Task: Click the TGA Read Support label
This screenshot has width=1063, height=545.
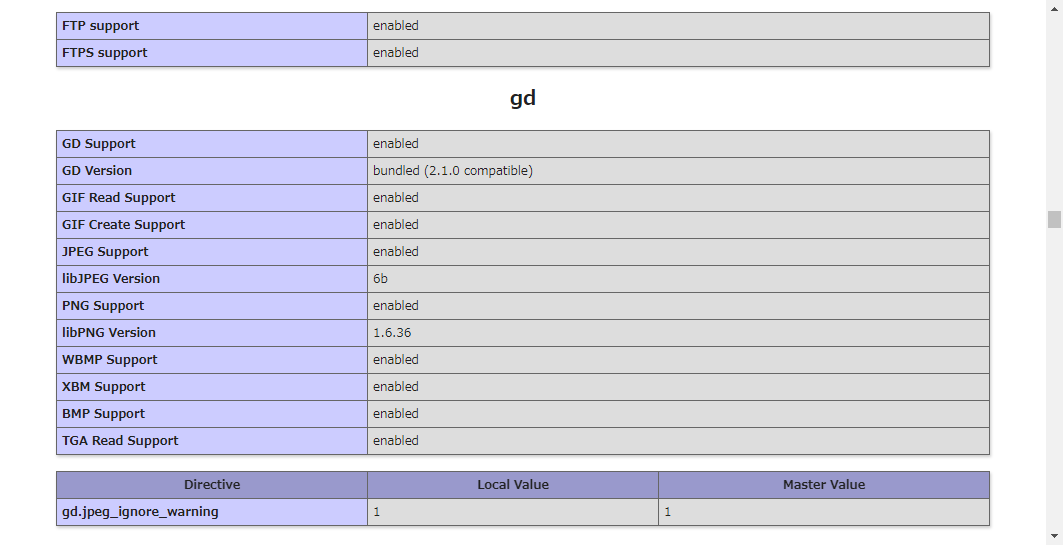Action: (120, 441)
